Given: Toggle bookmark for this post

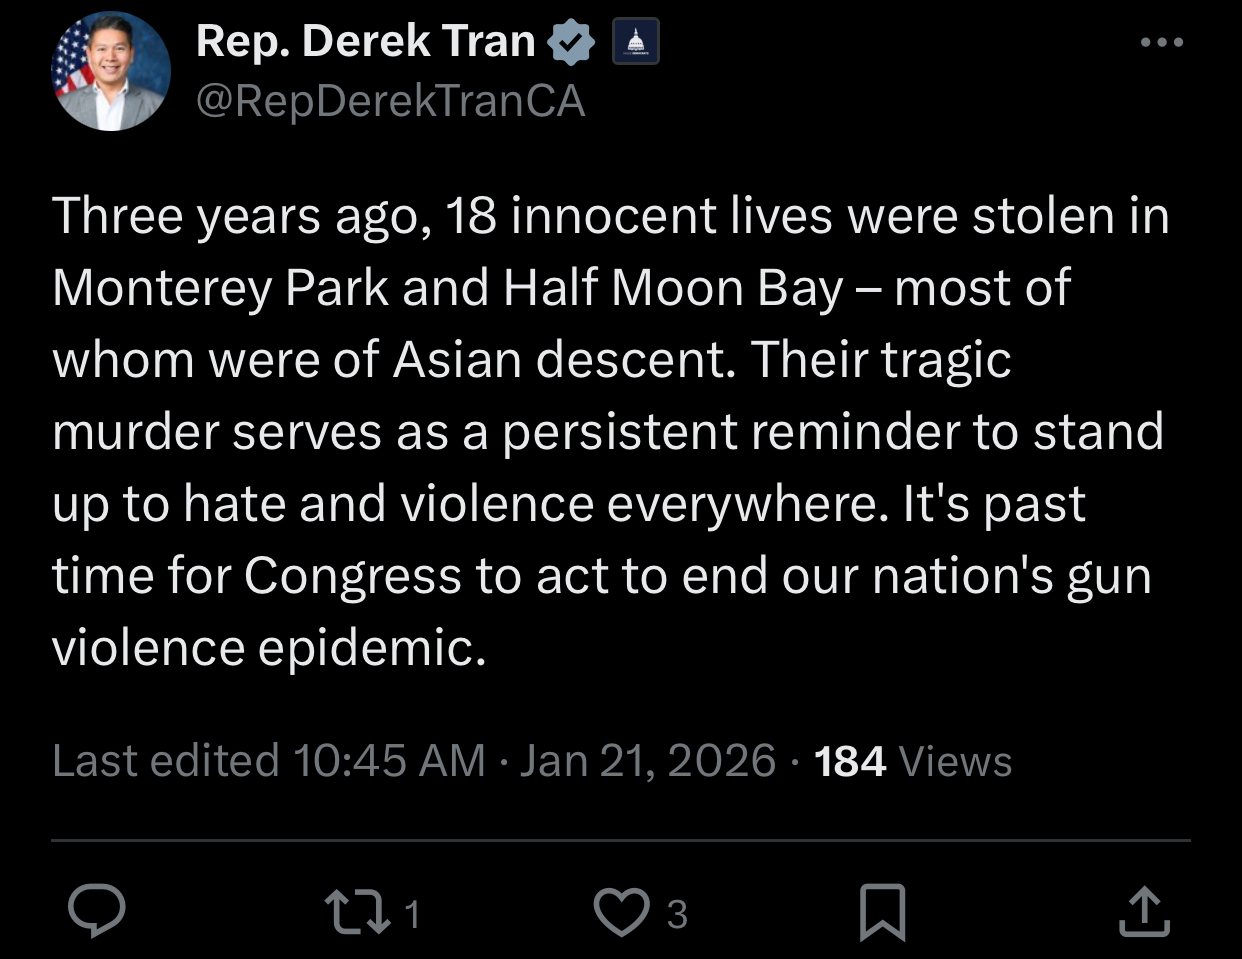Looking at the screenshot, I should [882, 912].
